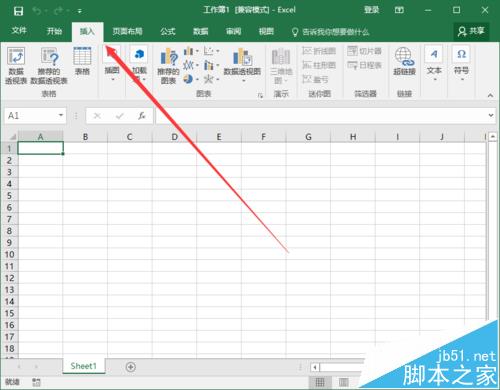The height and width of the screenshot is (390, 500).
Task: Select row 5 header
Action: pos(9,196)
